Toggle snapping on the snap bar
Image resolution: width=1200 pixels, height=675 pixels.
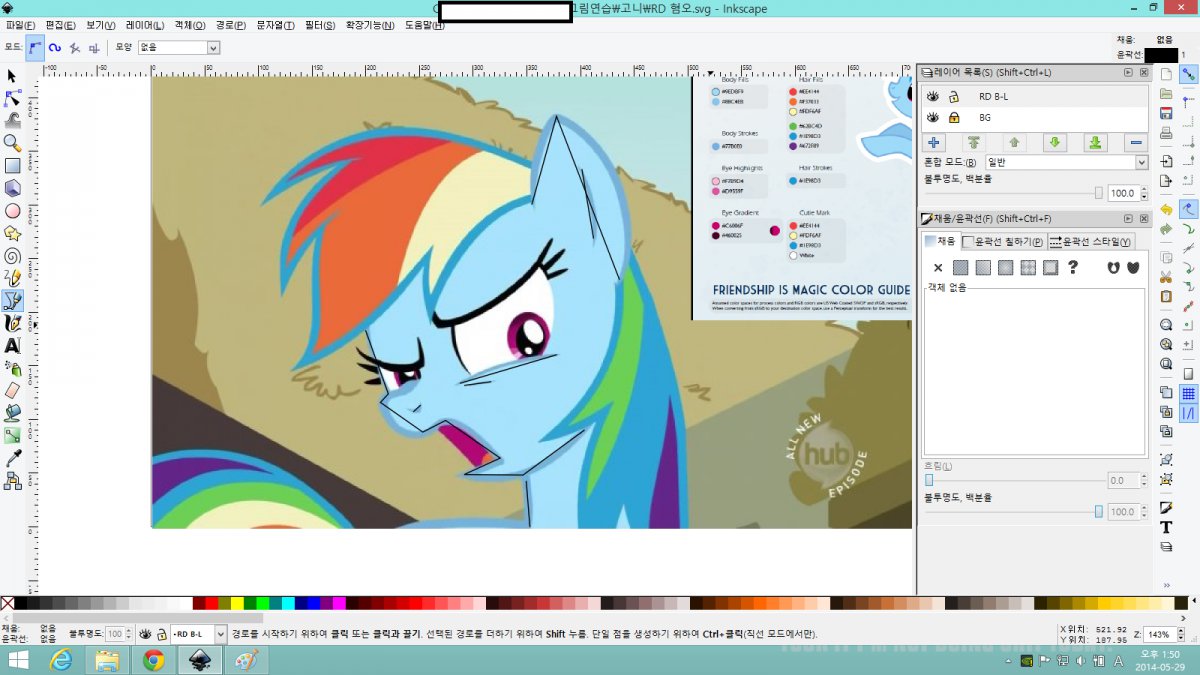(1189, 75)
